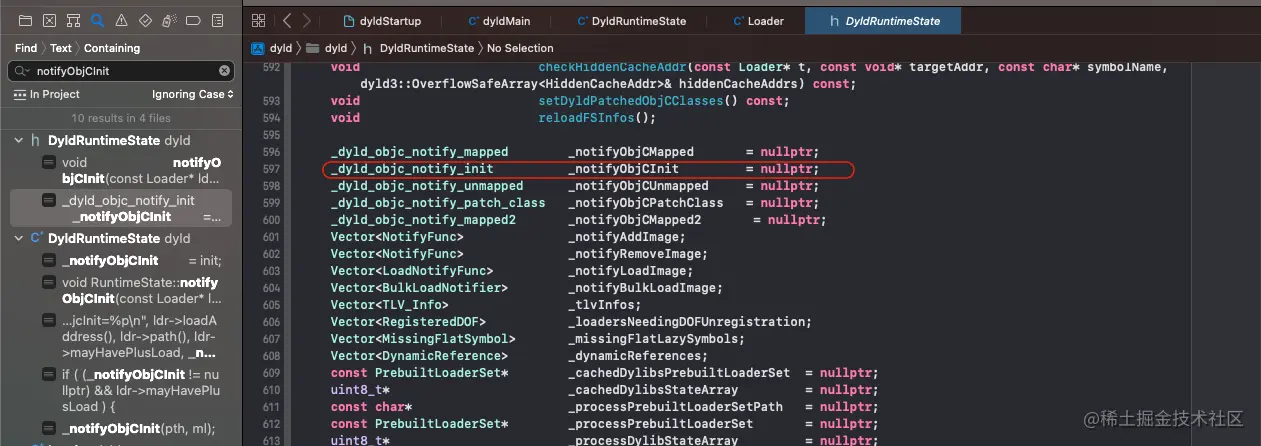
Task: Click the _notifyObjCInit identifier in code
Action: pyautogui.click(x=624, y=169)
